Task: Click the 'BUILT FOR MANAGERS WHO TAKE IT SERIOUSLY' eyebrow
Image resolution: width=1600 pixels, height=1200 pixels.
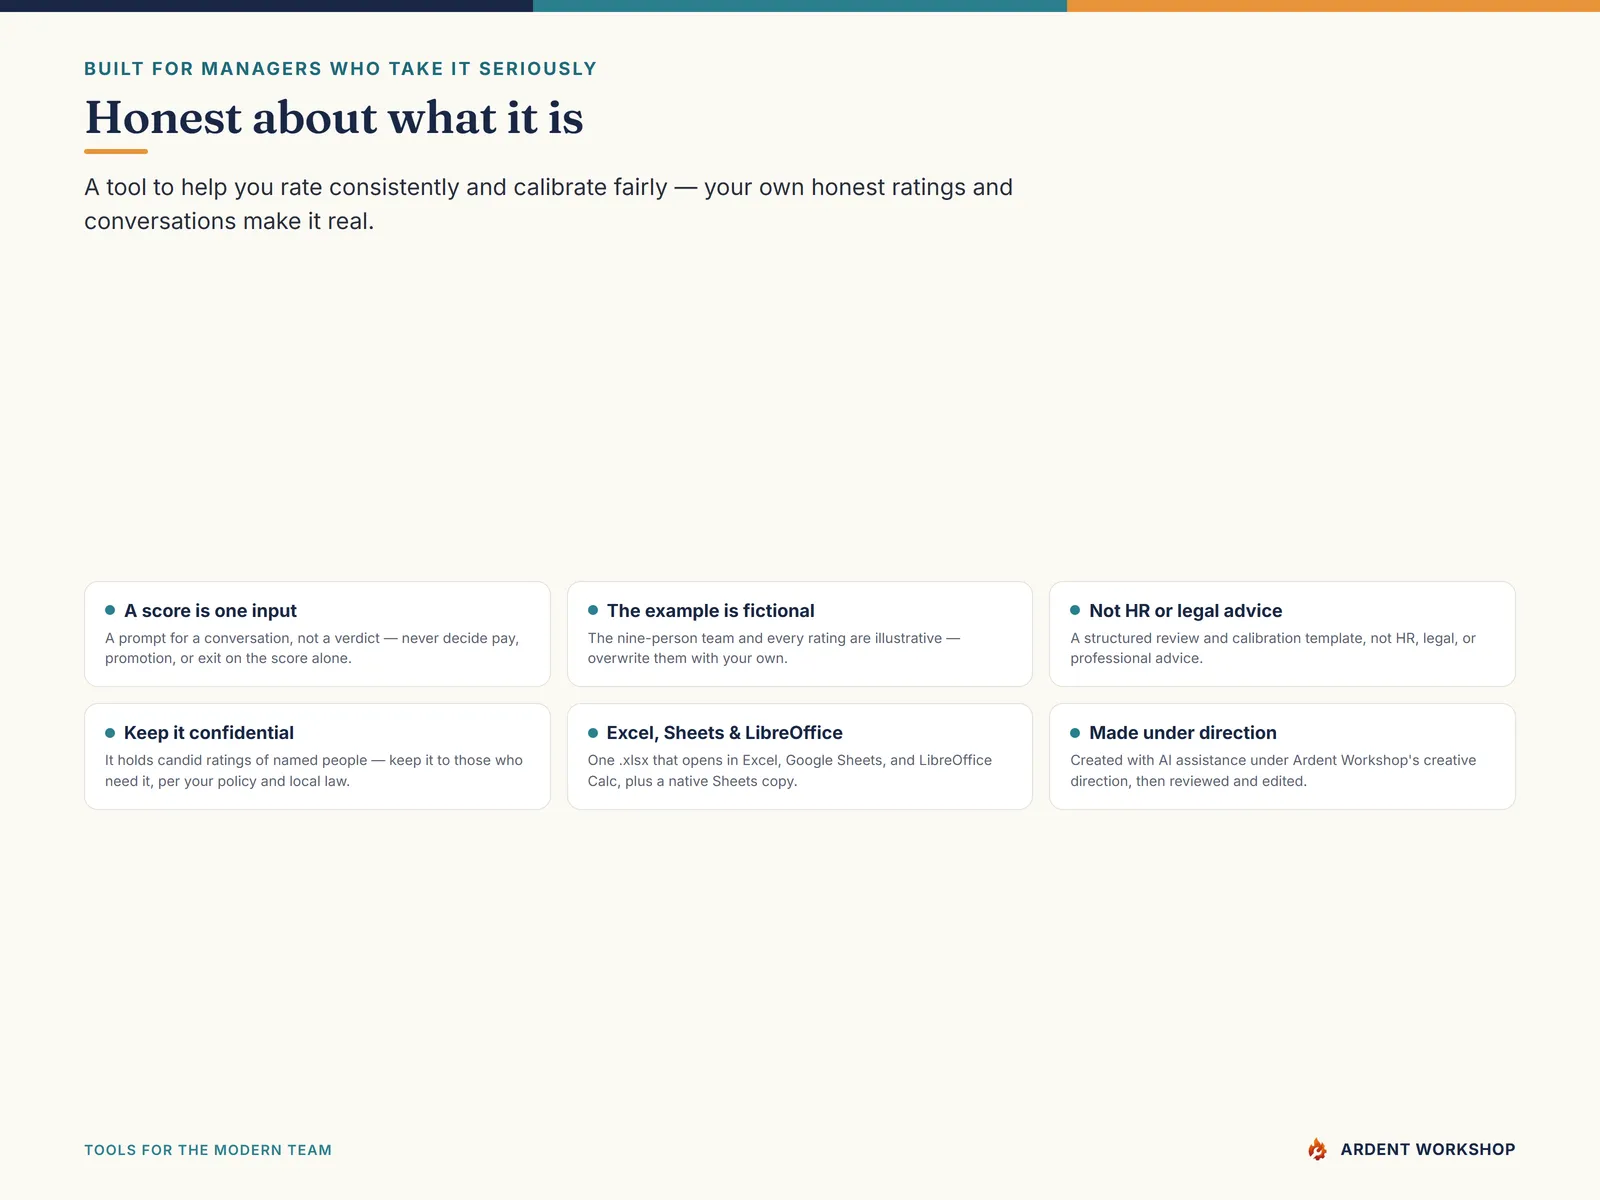Action: click(340, 69)
